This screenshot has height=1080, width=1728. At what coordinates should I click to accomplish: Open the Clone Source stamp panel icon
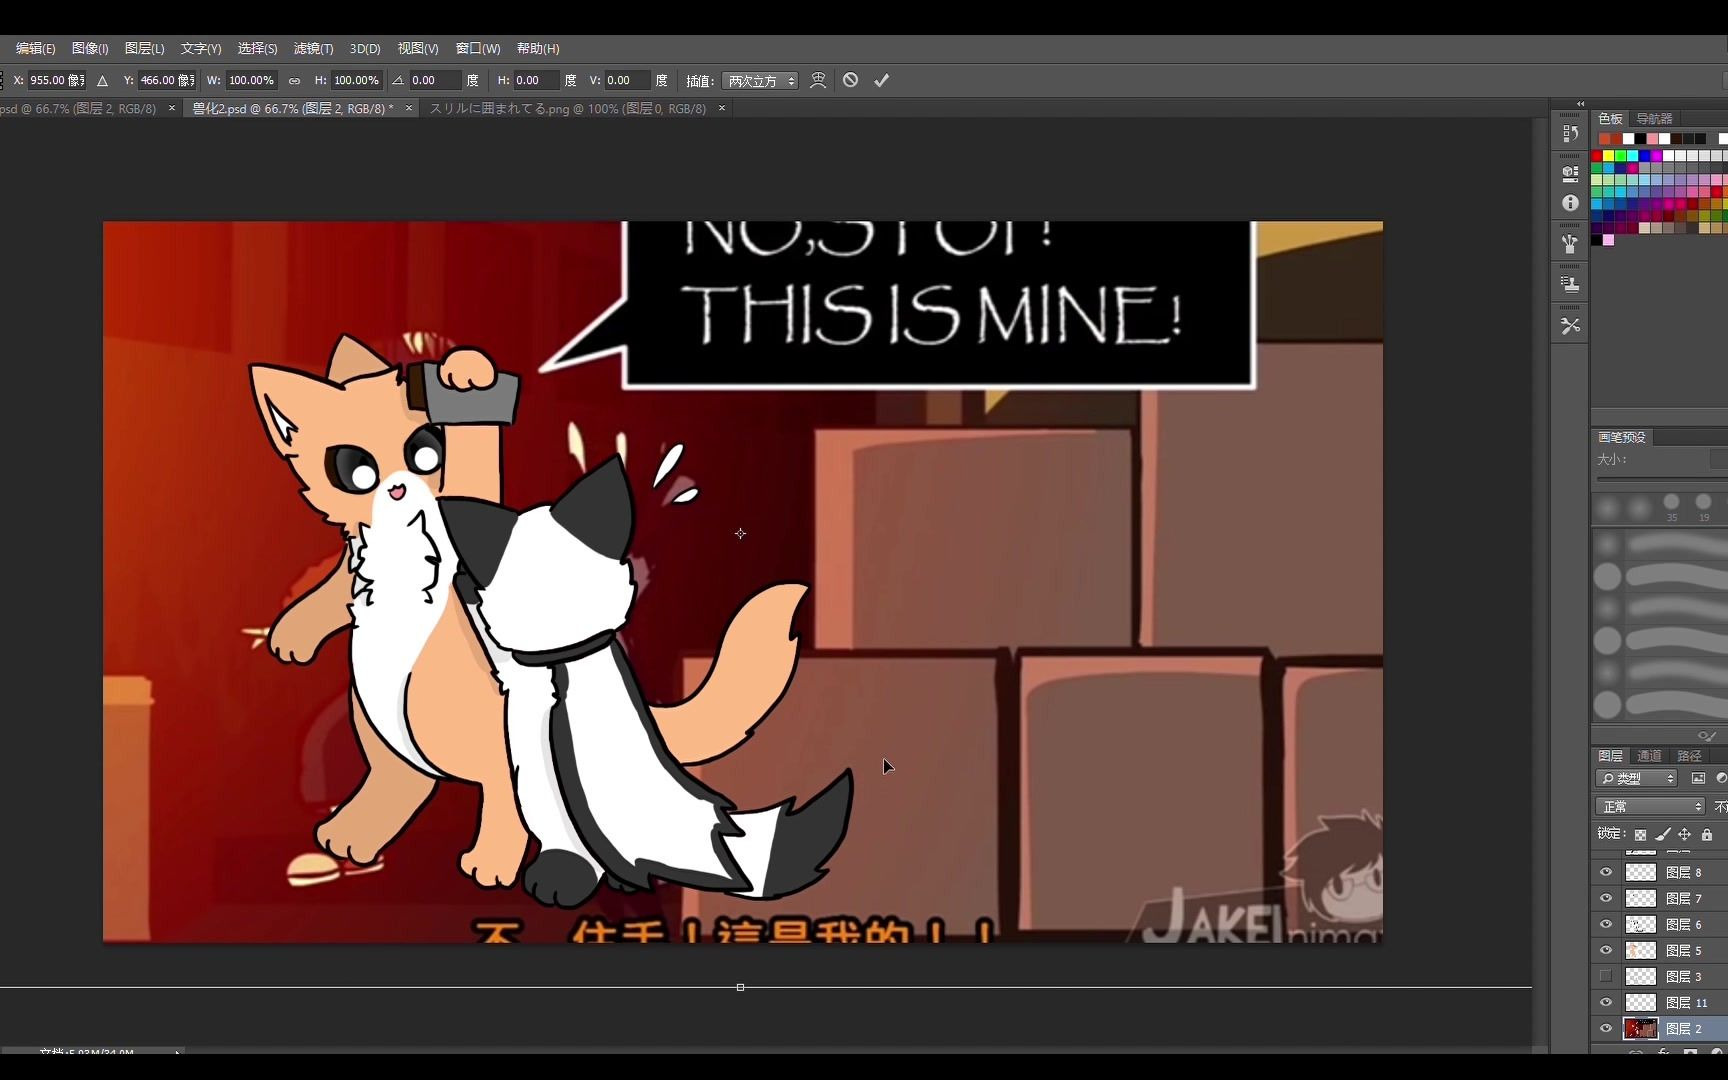coord(1570,284)
